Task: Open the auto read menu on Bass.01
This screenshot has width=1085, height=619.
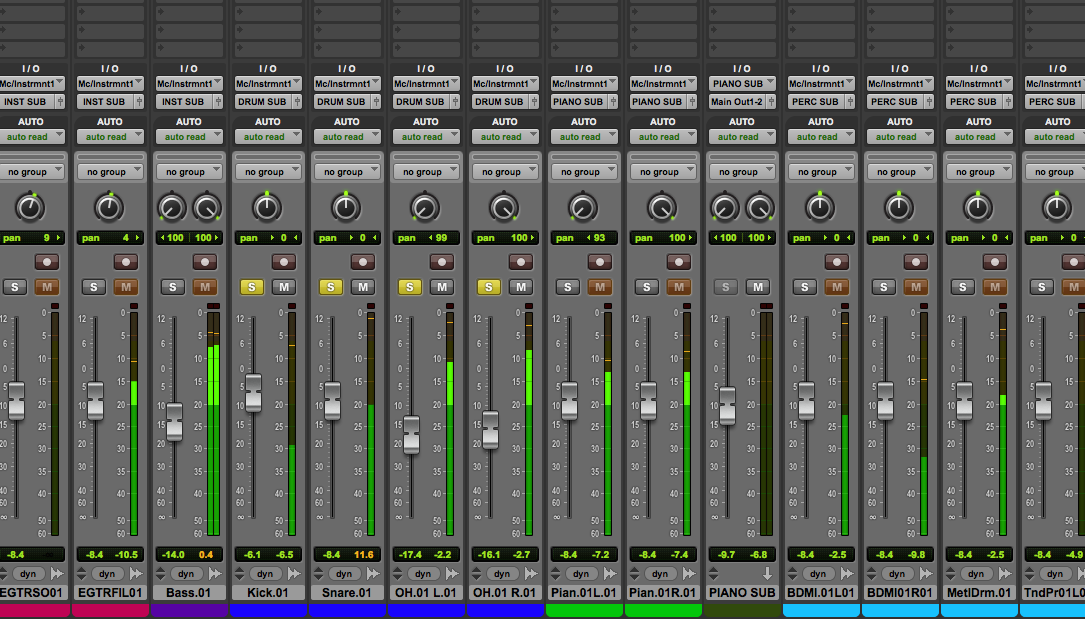Action: coord(188,137)
